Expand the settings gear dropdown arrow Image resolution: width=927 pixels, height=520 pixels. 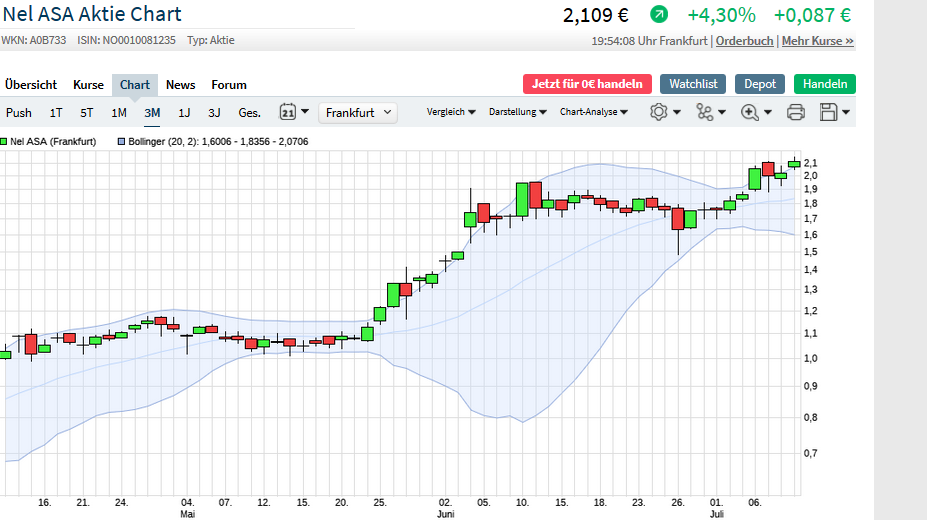point(677,112)
